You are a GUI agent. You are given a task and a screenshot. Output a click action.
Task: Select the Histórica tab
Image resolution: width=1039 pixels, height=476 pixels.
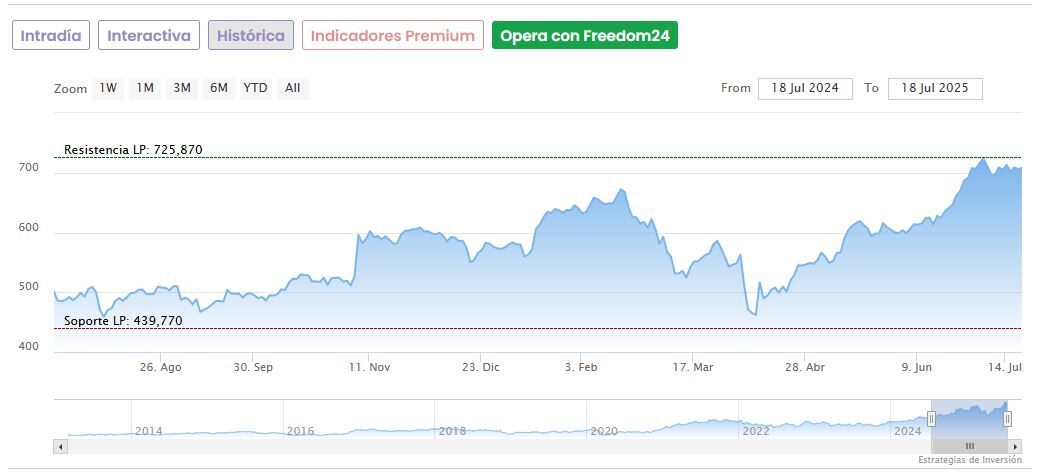point(251,36)
